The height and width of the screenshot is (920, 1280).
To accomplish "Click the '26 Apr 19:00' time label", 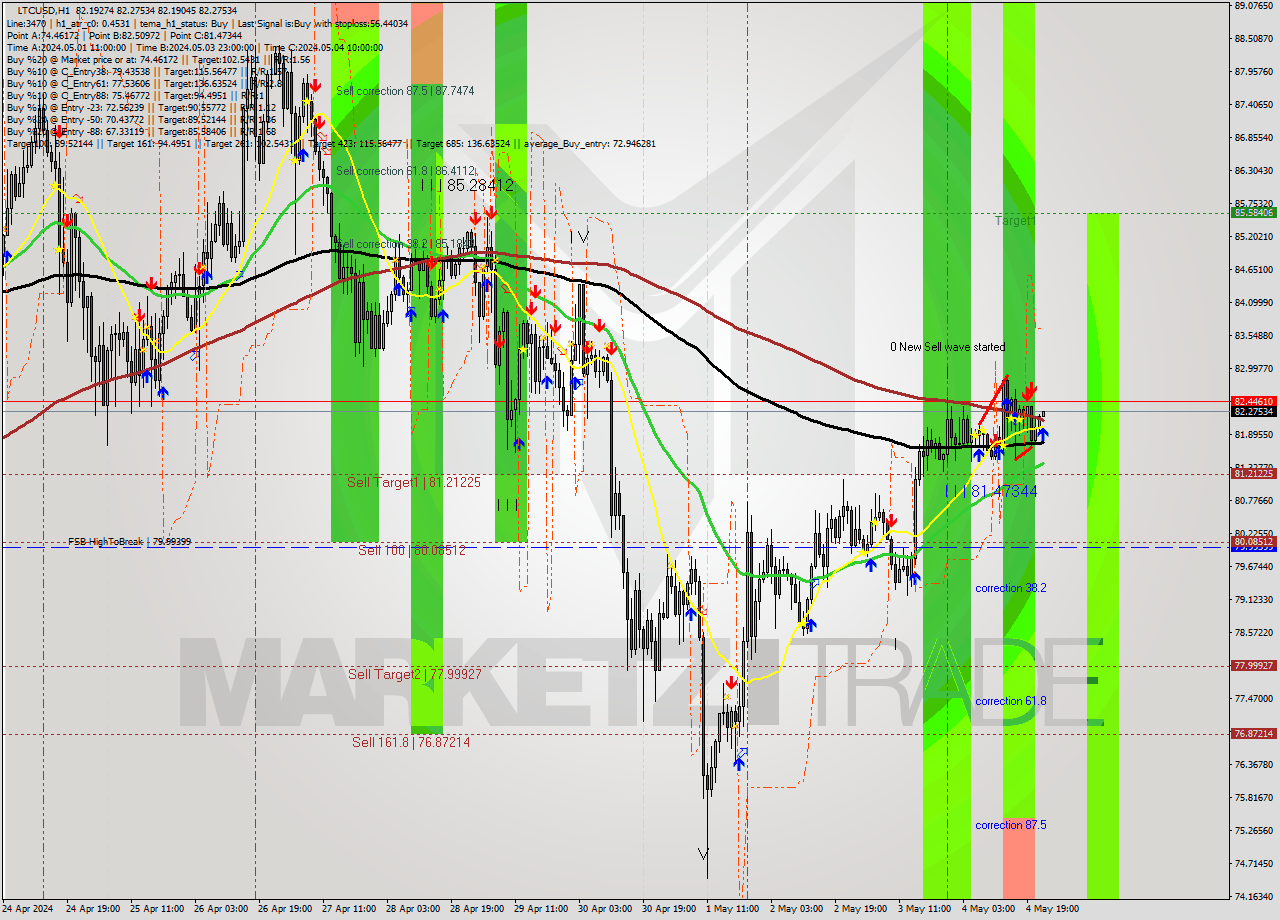I will [x=284, y=909].
